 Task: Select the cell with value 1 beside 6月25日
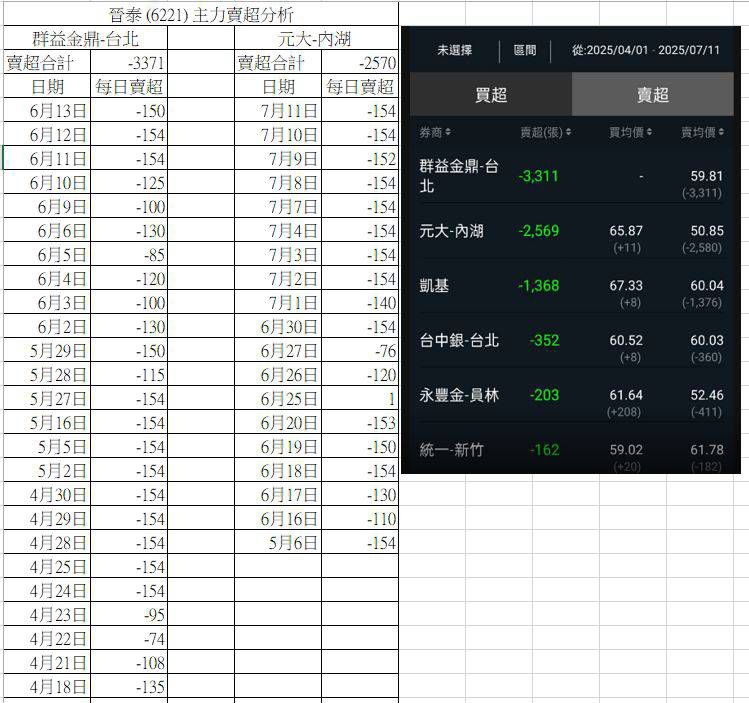click(x=360, y=398)
